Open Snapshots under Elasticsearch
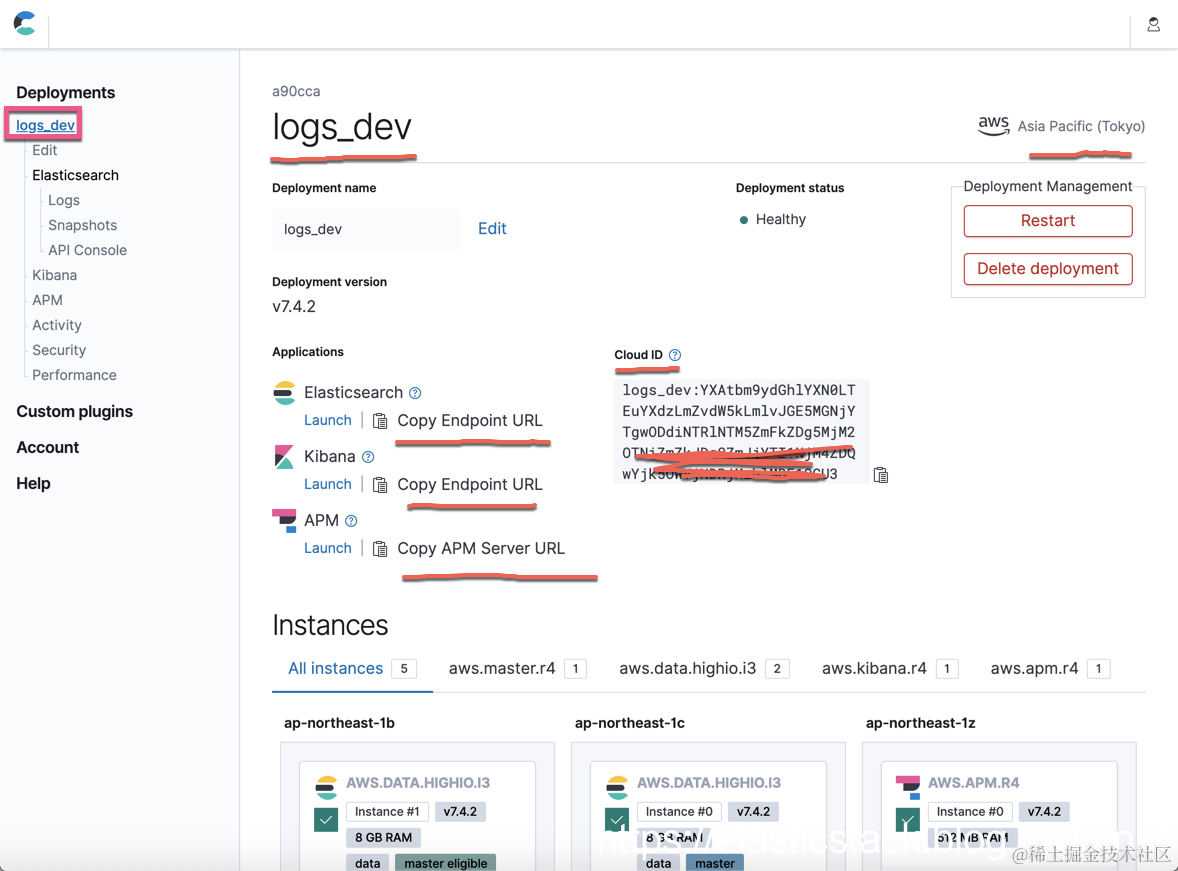The height and width of the screenshot is (871, 1178). point(83,225)
